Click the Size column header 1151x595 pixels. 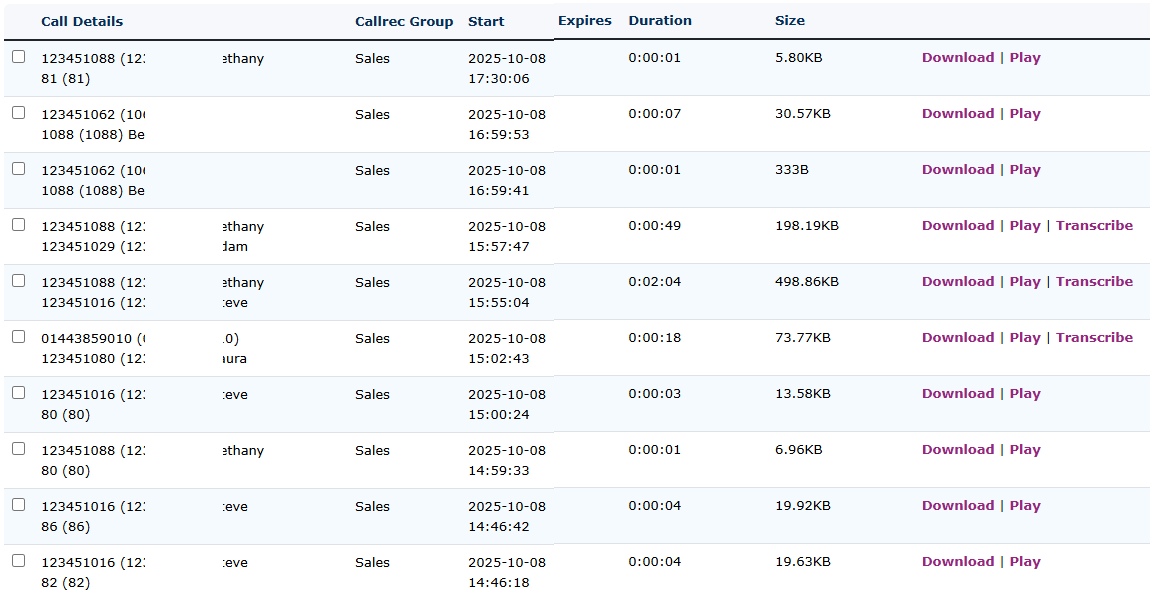(789, 21)
